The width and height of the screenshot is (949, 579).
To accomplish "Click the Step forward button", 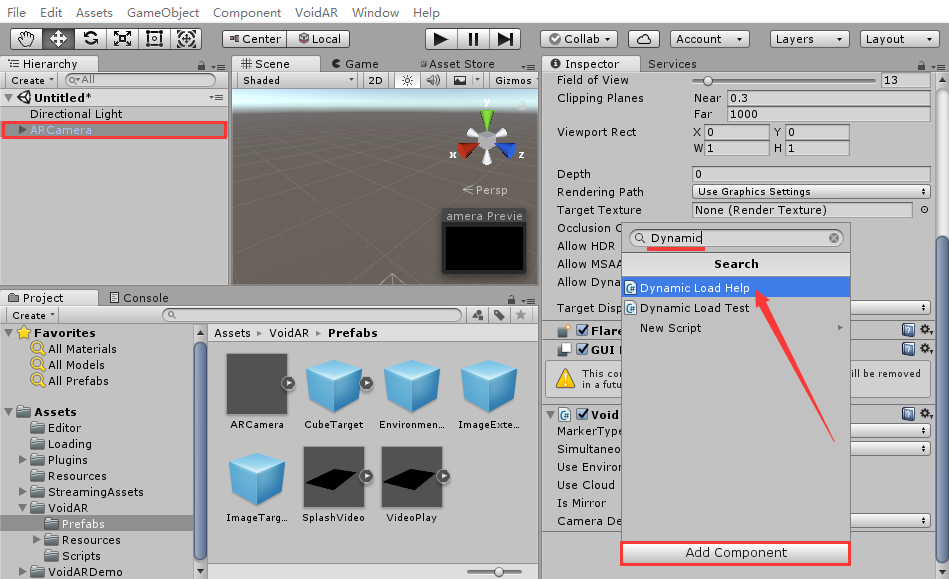I will 505,39.
